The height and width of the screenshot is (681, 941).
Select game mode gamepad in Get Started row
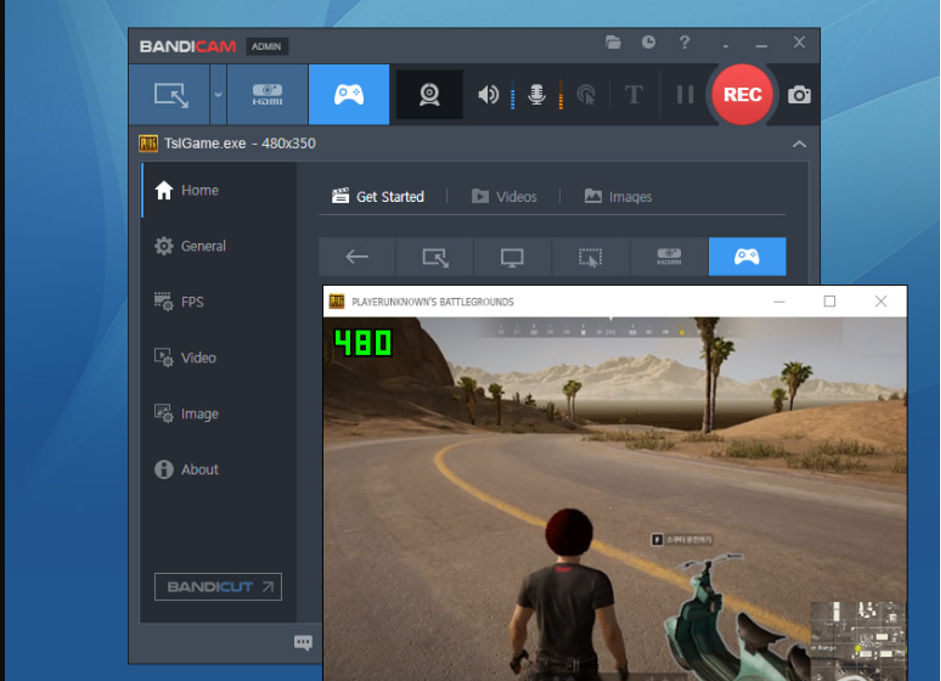click(x=747, y=257)
